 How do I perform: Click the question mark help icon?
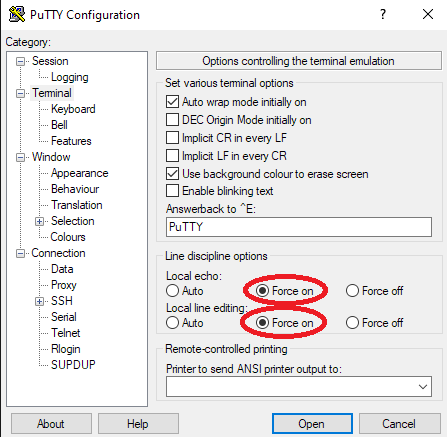coord(383,14)
